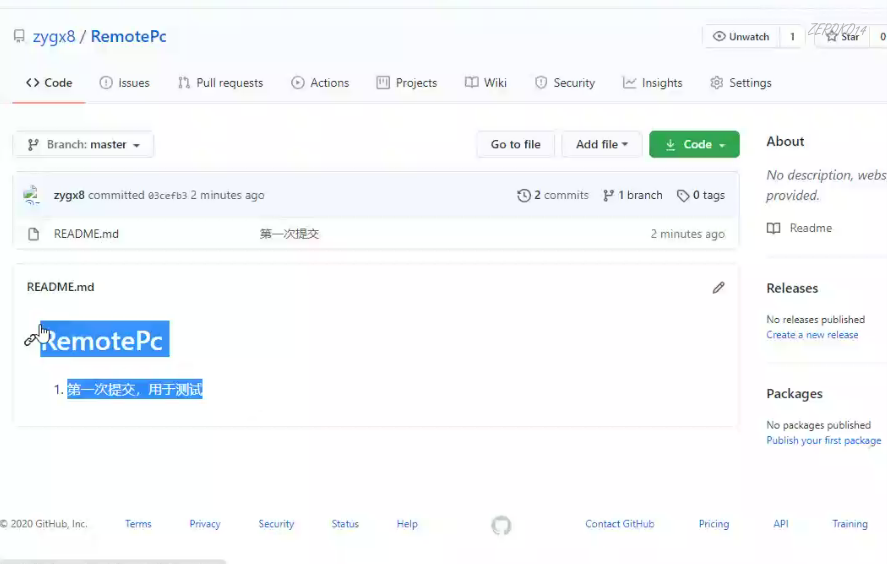Open the Wiki tab

coord(485,83)
